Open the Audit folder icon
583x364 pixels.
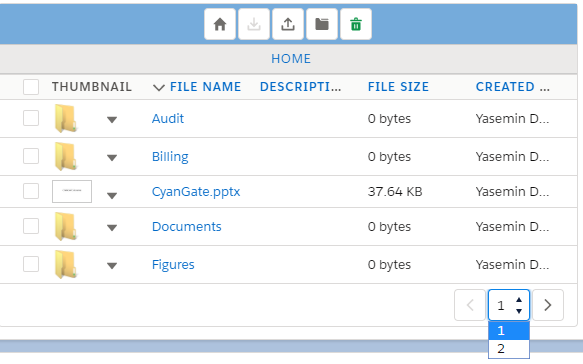point(66,119)
